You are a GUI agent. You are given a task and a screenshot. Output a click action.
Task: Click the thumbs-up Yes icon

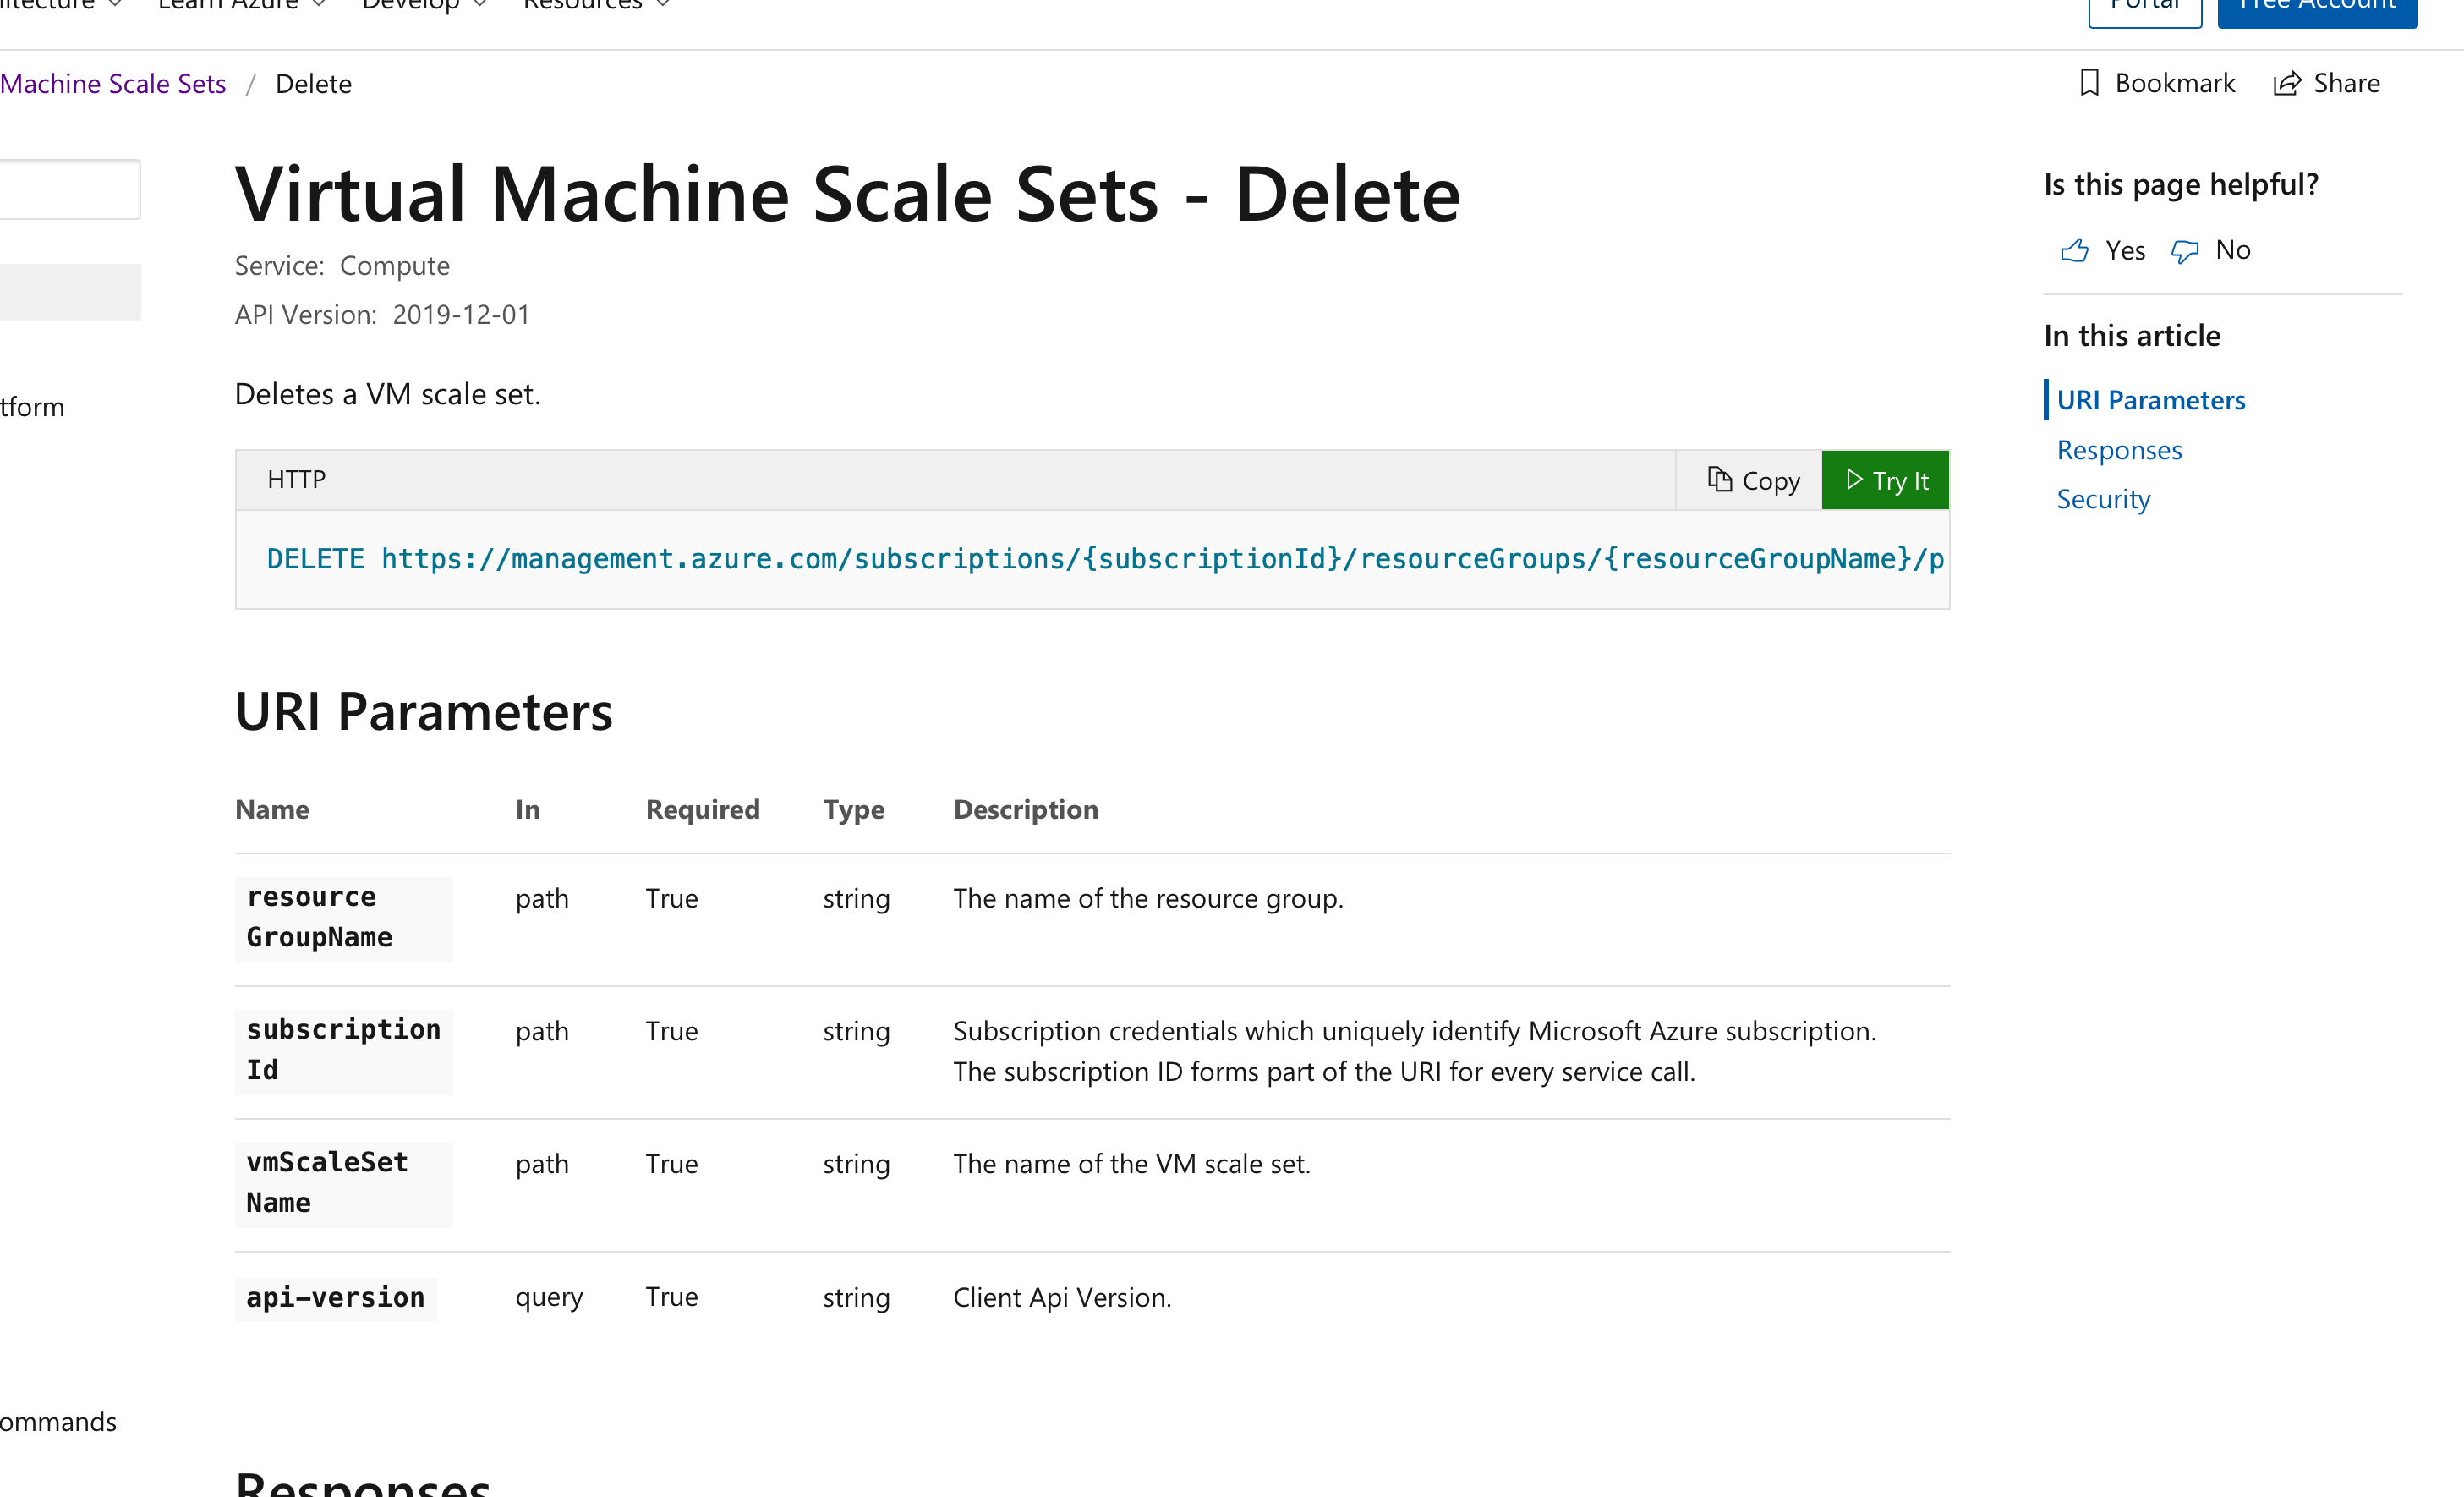pos(2074,250)
